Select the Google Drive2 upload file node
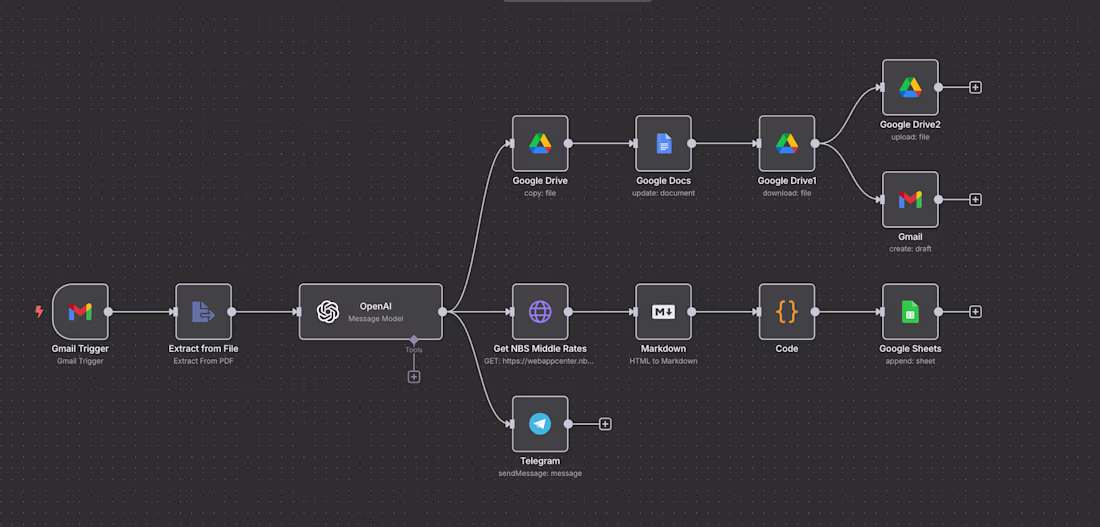The height and width of the screenshot is (527, 1100). coord(911,87)
